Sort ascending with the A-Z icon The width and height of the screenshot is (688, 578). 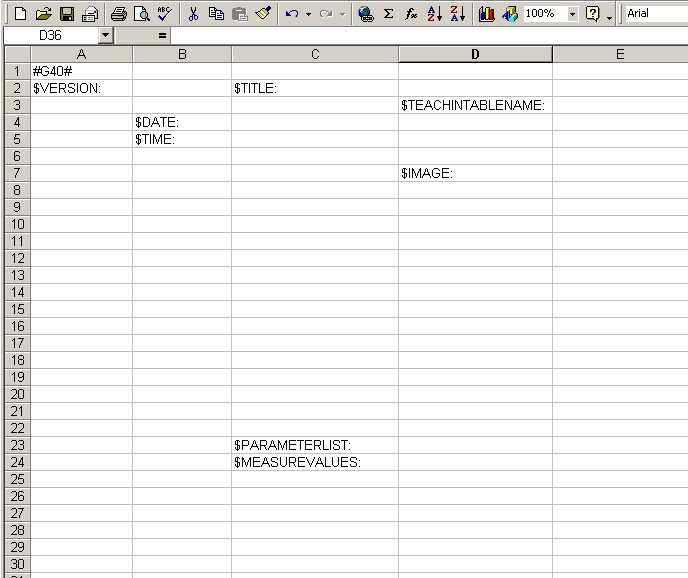tap(435, 14)
